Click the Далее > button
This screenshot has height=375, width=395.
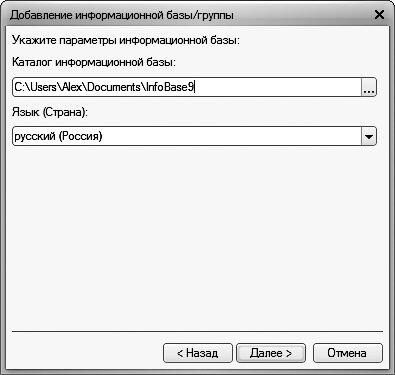point(271,353)
